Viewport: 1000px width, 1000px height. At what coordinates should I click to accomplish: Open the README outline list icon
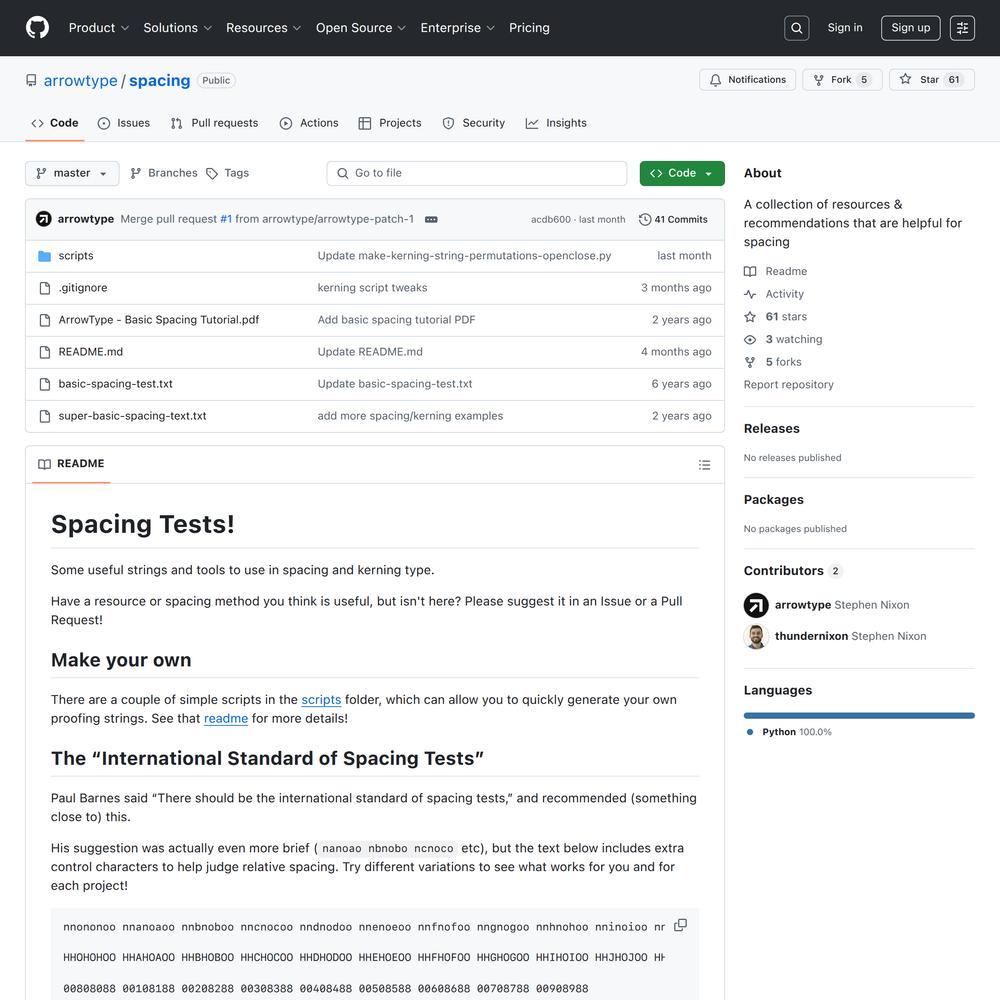click(704, 465)
